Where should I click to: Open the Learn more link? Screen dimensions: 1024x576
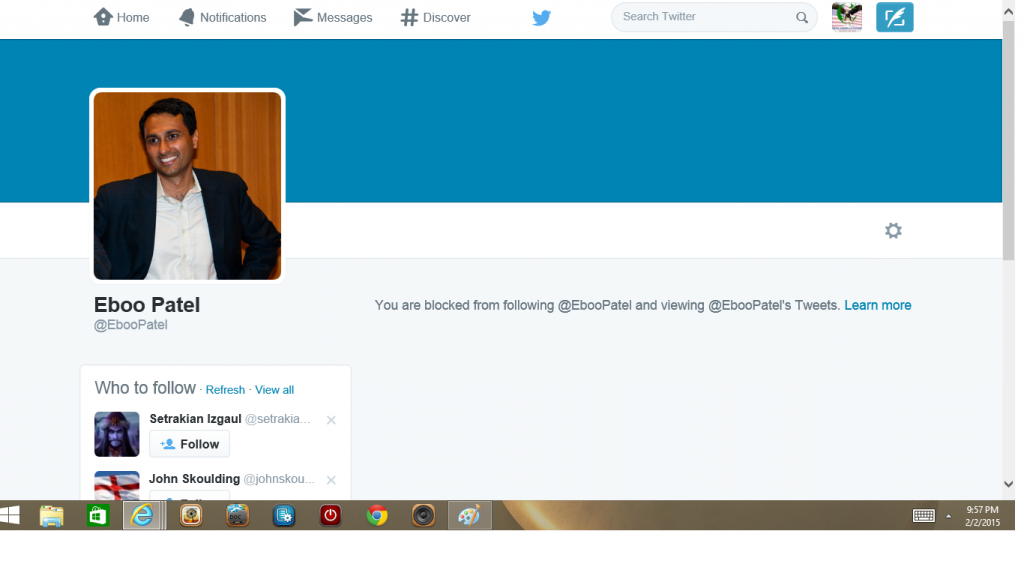(x=878, y=305)
